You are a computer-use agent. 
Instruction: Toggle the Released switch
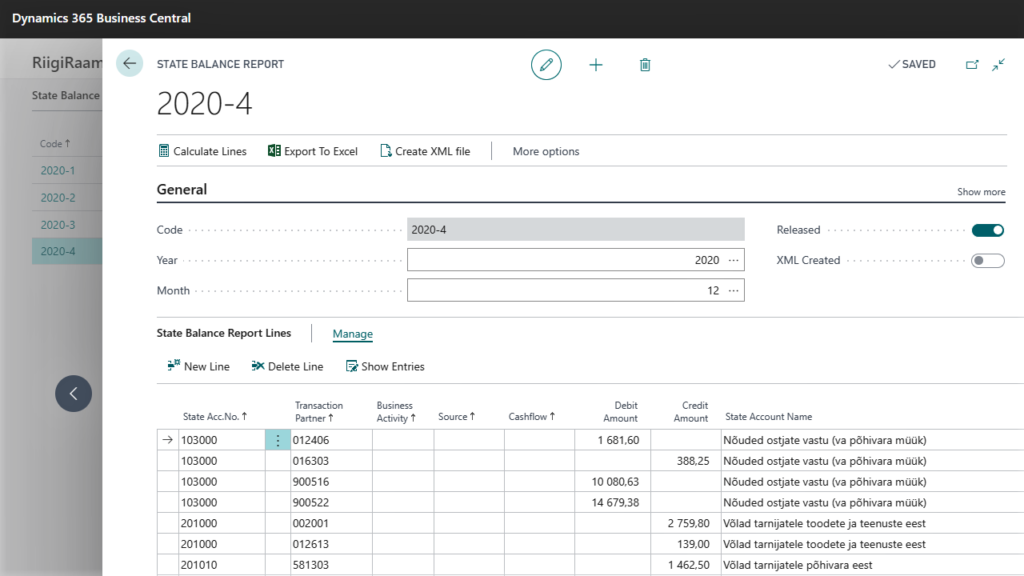coord(987,230)
